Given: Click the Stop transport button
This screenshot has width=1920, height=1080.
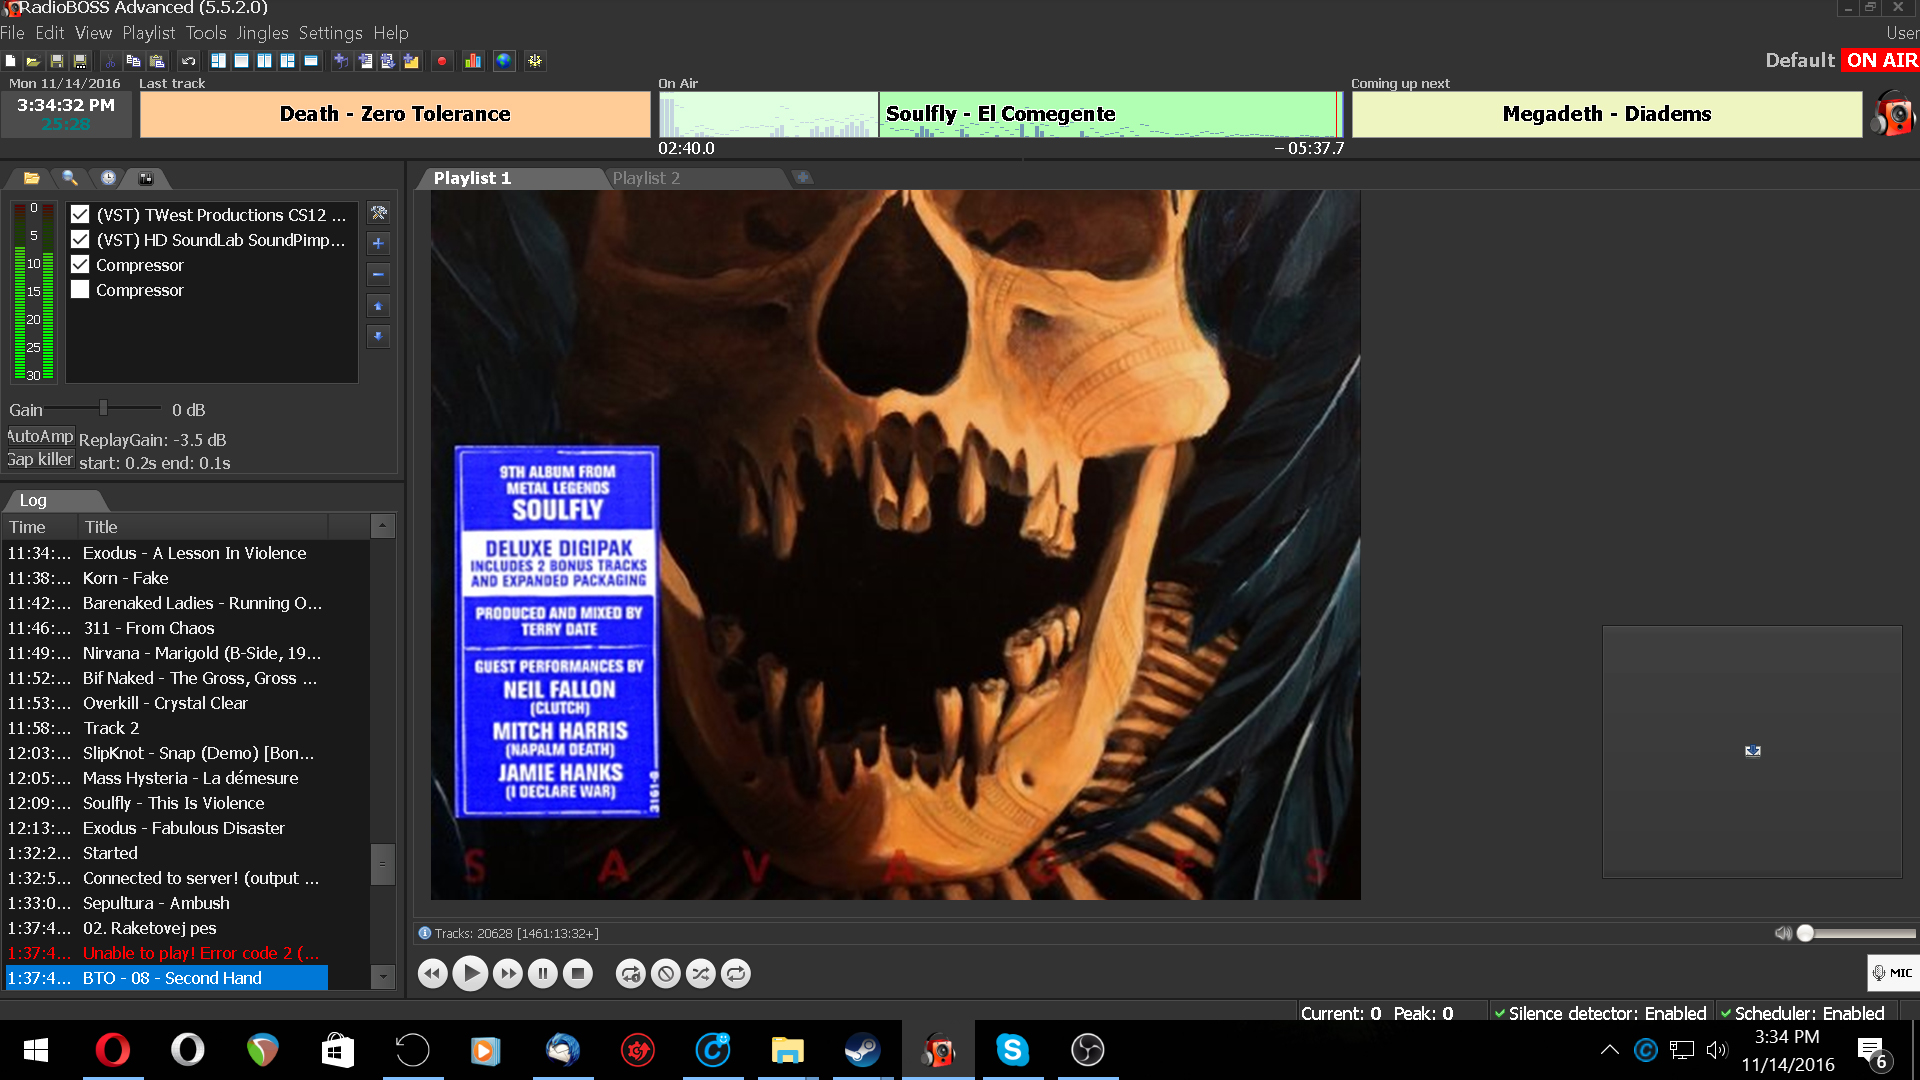Looking at the screenshot, I should 578,973.
